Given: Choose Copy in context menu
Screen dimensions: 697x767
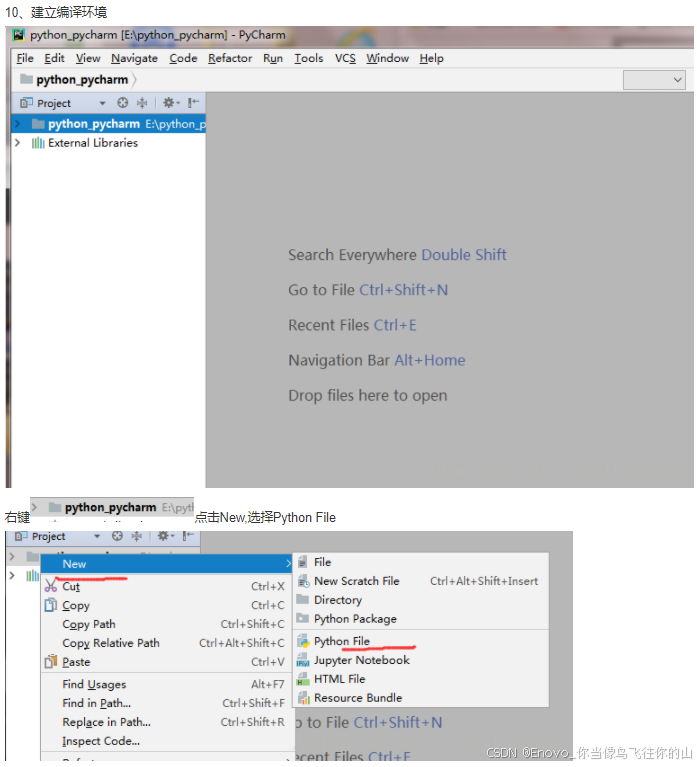Looking at the screenshot, I should pyautogui.click(x=166, y=605).
